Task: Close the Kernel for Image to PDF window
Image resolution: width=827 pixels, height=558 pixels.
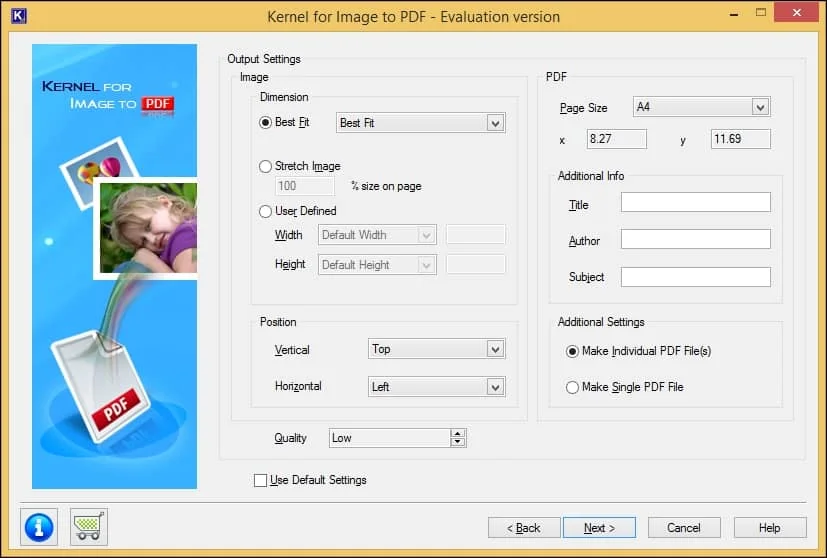Action: click(x=796, y=12)
